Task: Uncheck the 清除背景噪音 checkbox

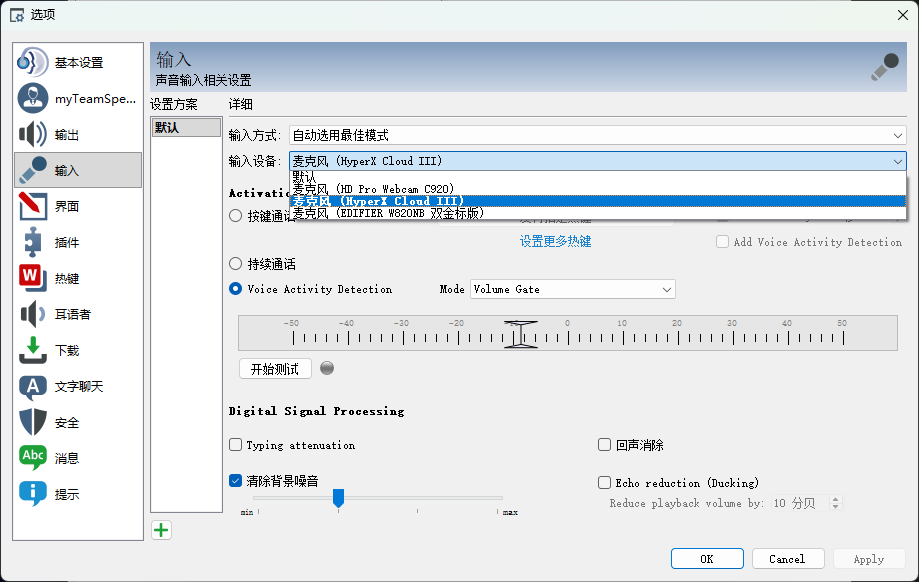Action: (x=236, y=481)
